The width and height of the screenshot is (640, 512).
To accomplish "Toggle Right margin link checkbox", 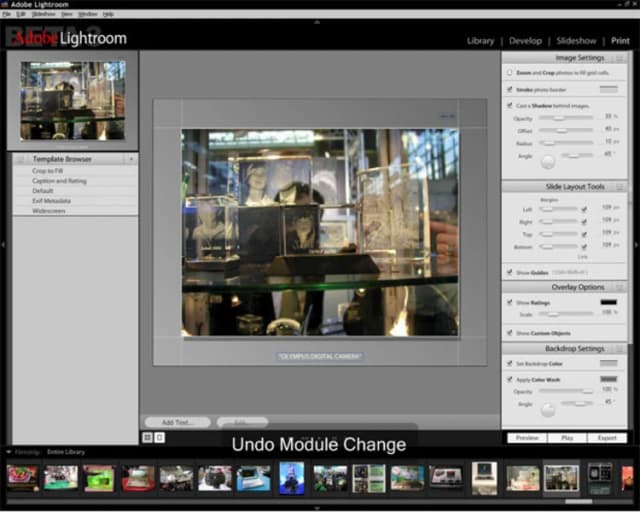I will [584, 222].
